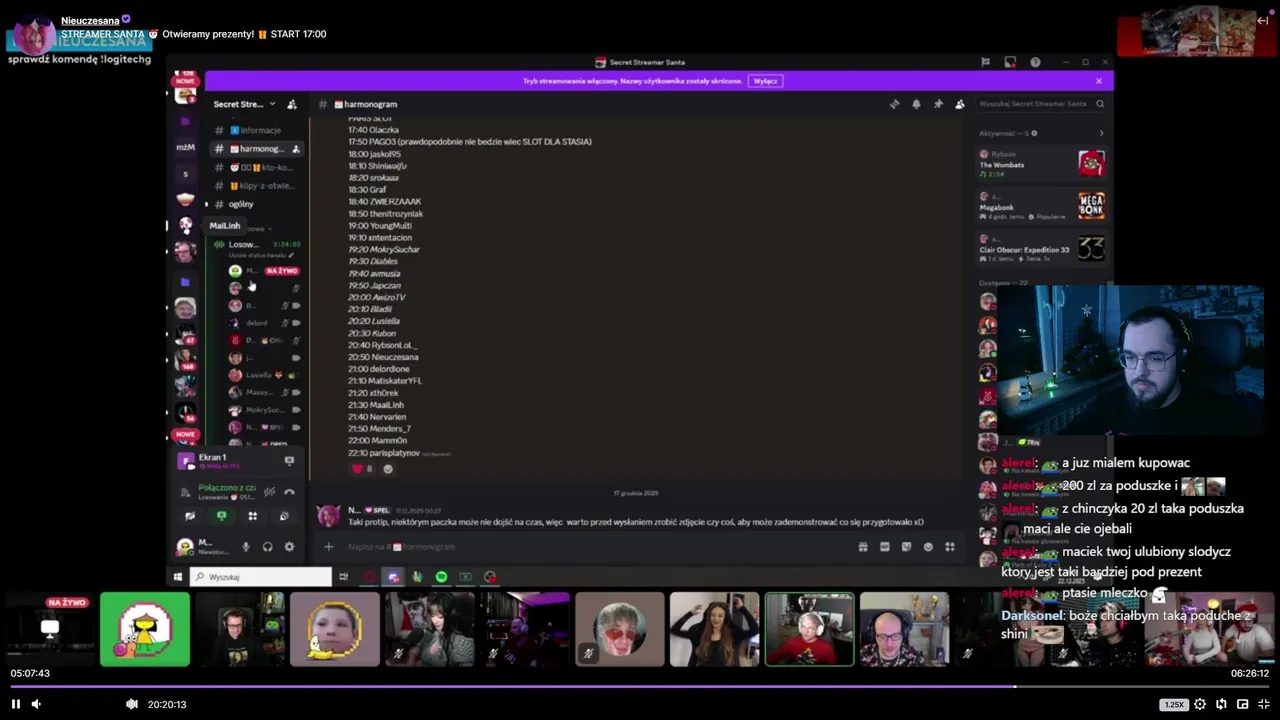Open soundboard icon in voice panel
Image resolution: width=1280 pixels, height=720 pixels.
click(x=284, y=516)
